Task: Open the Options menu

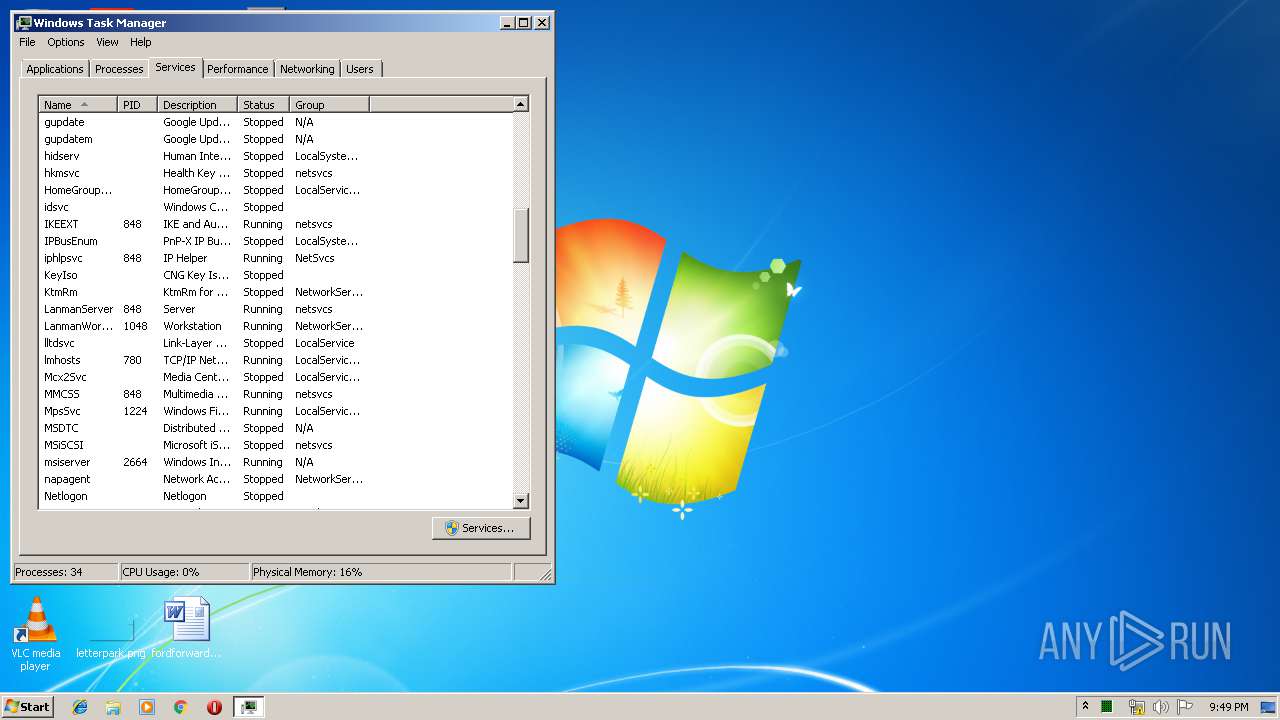Action: (x=66, y=42)
